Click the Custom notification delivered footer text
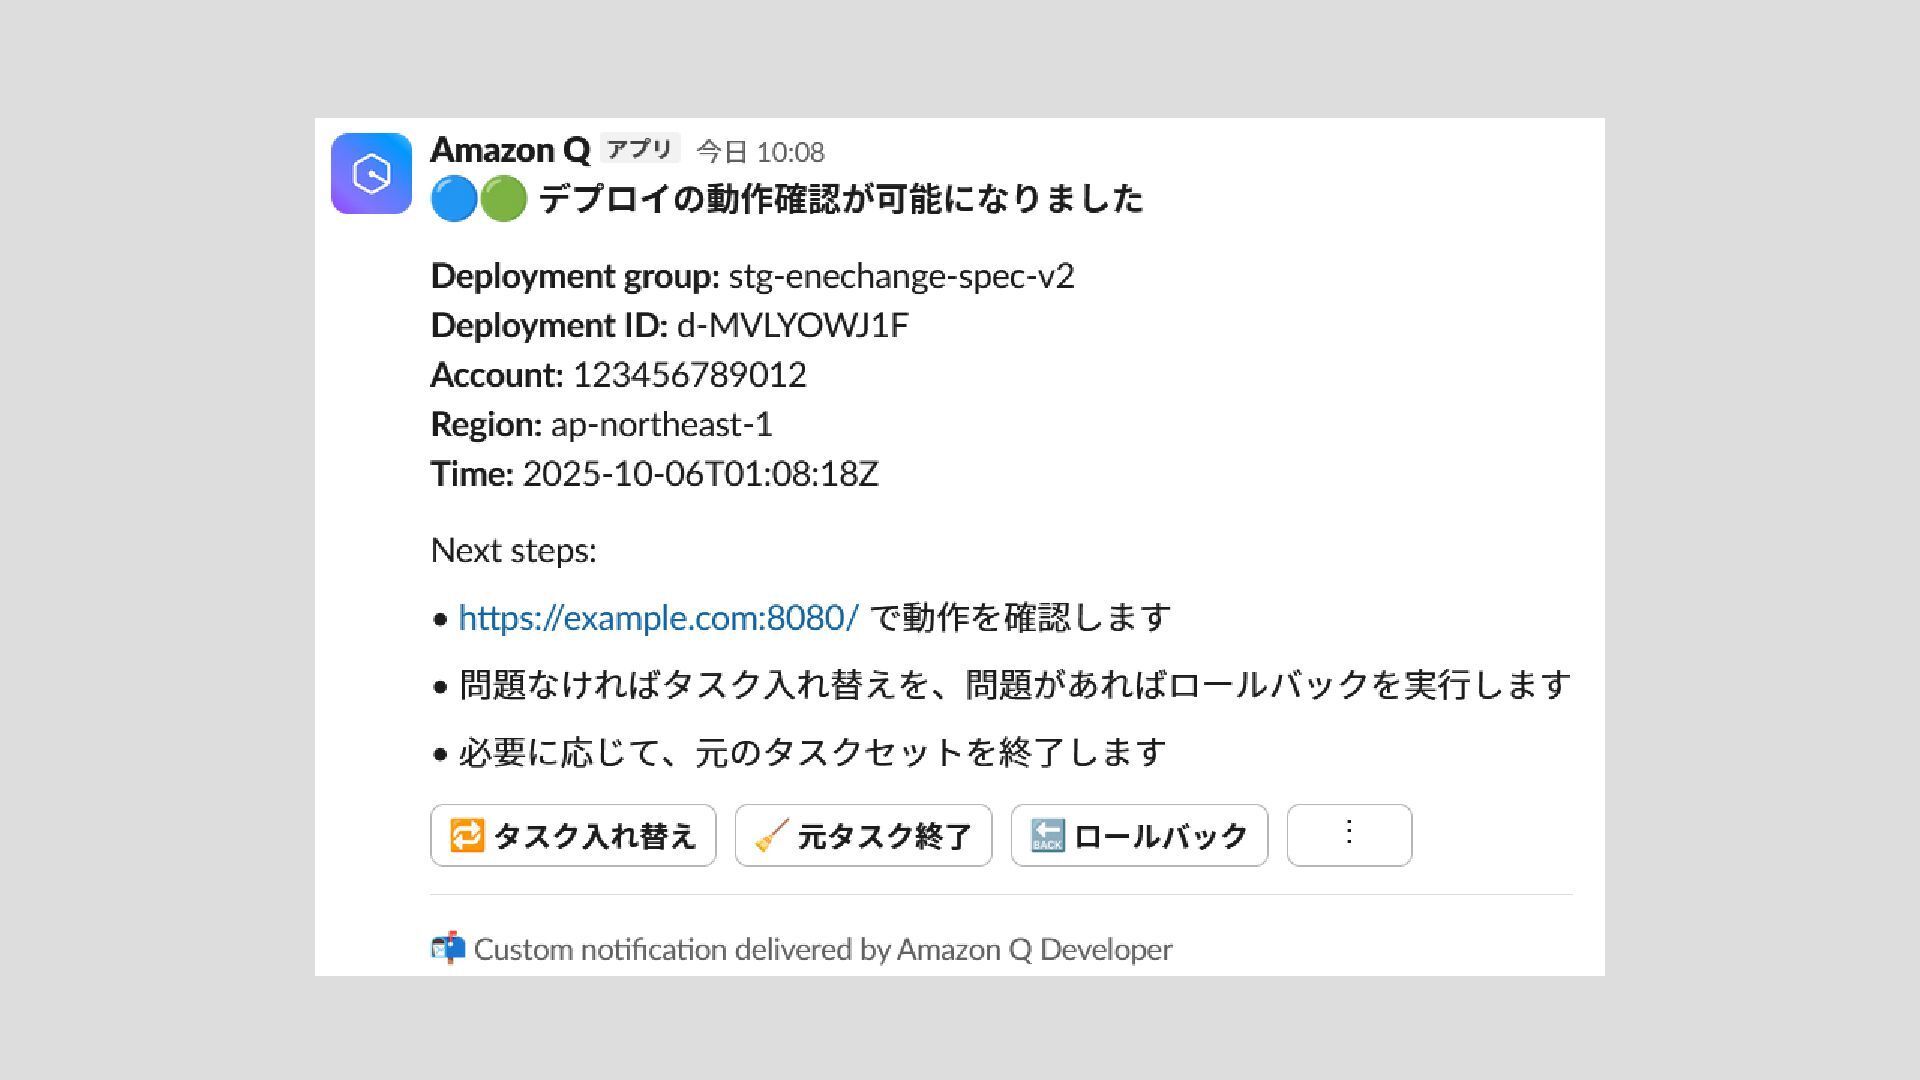Screen dimensions: 1920x1080 (x=822, y=949)
